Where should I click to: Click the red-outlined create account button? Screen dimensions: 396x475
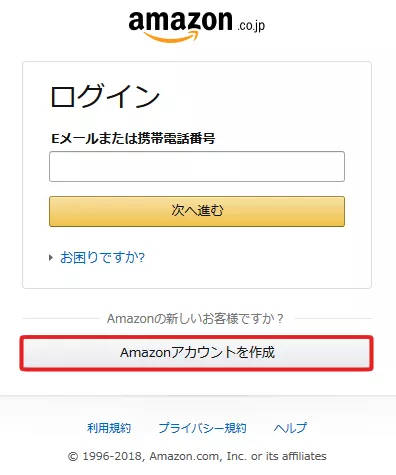pyautogui.click(x=197, y=353)
